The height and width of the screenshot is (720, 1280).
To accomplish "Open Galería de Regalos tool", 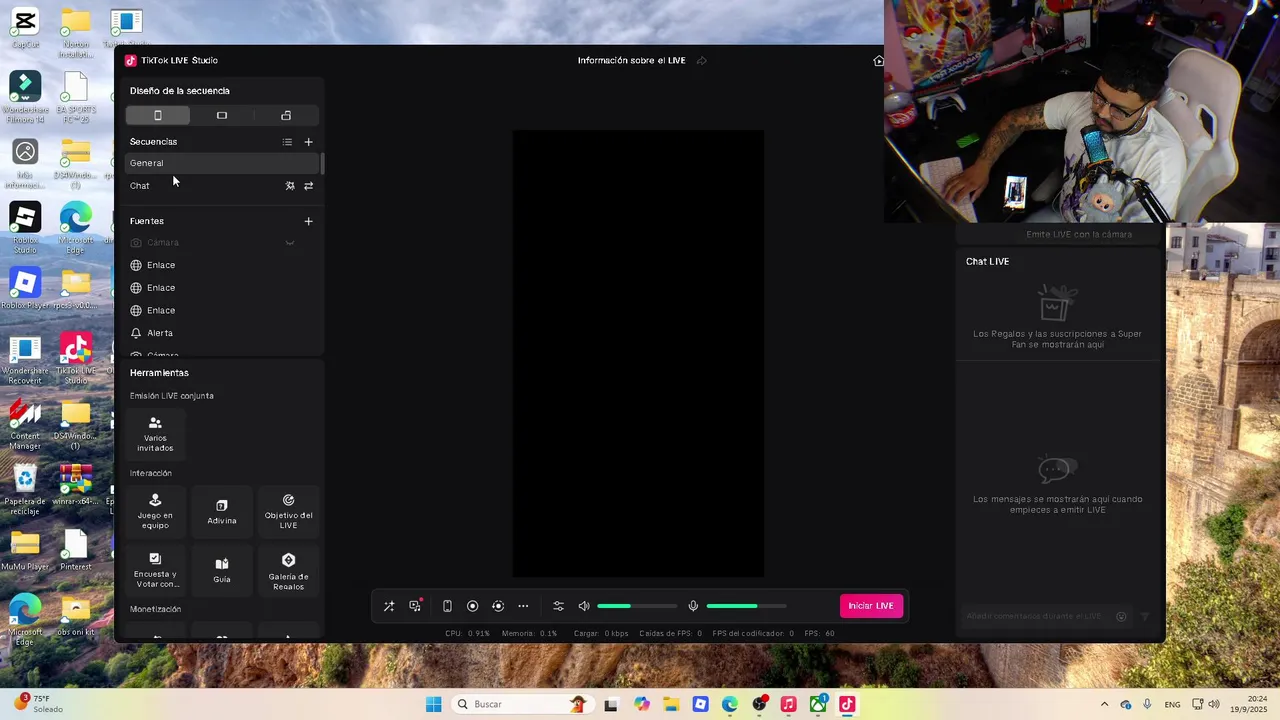I will (x=288, y=570).
